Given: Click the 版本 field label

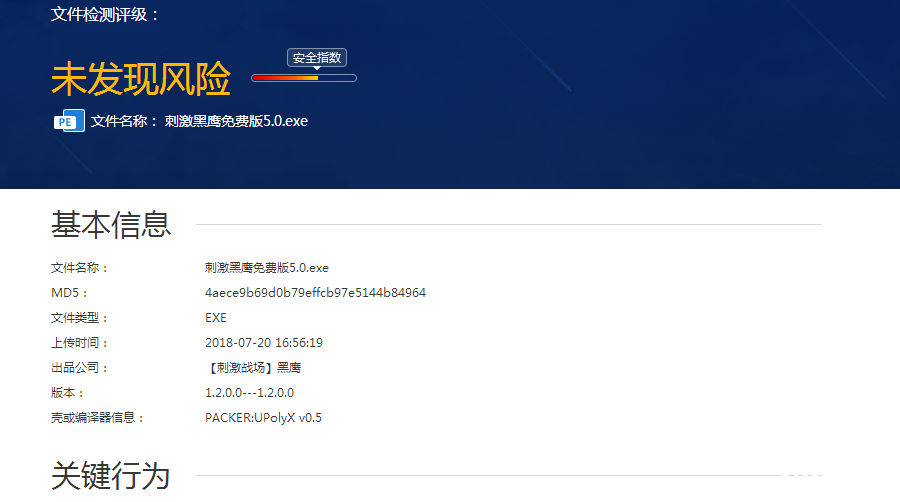Looking at the screenshot, I should click(67, 393).
